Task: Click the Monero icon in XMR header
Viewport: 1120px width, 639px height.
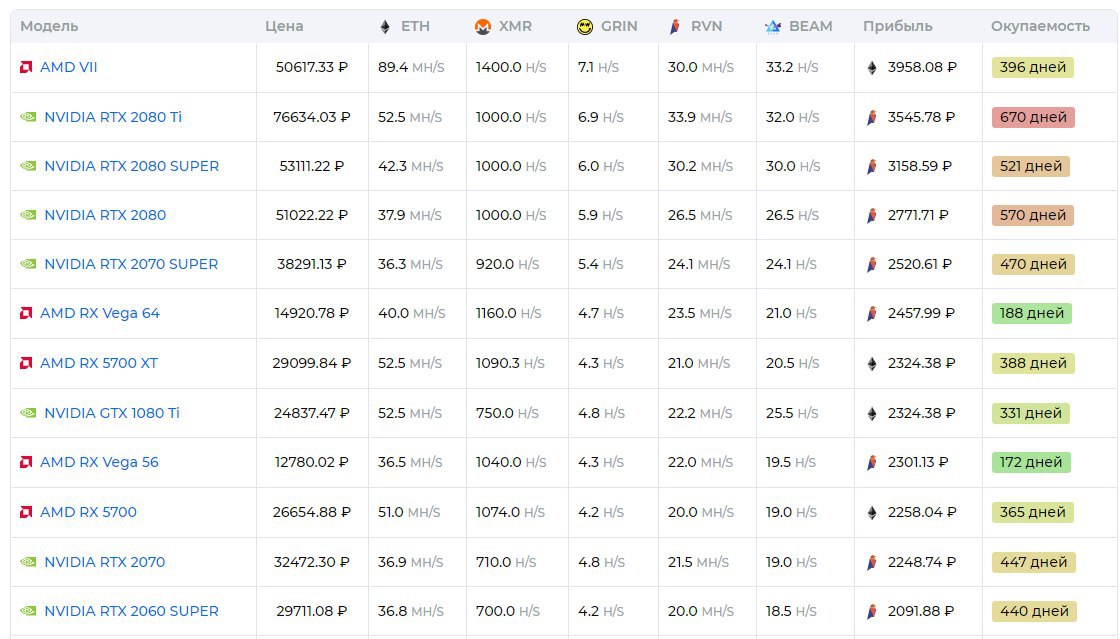Action: point(483,27)
